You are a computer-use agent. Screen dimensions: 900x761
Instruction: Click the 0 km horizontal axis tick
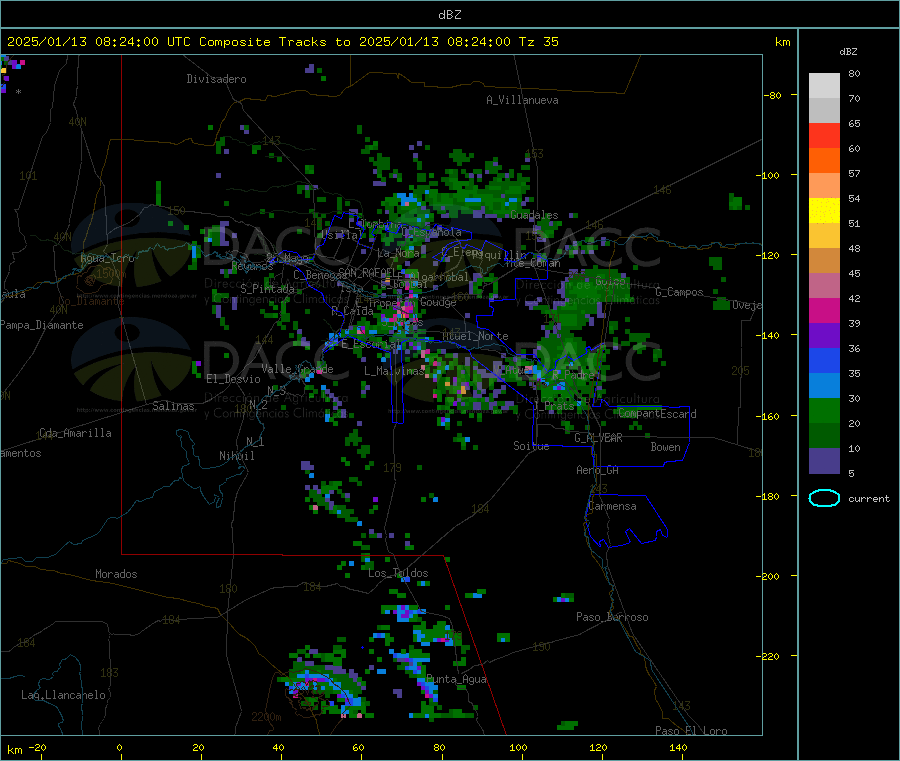119,747
